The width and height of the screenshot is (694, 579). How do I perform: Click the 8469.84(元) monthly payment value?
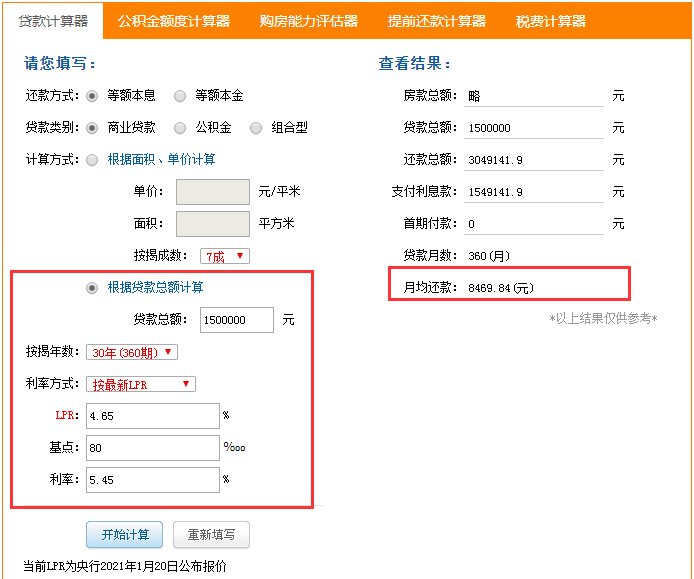click(x=501, y=288)
